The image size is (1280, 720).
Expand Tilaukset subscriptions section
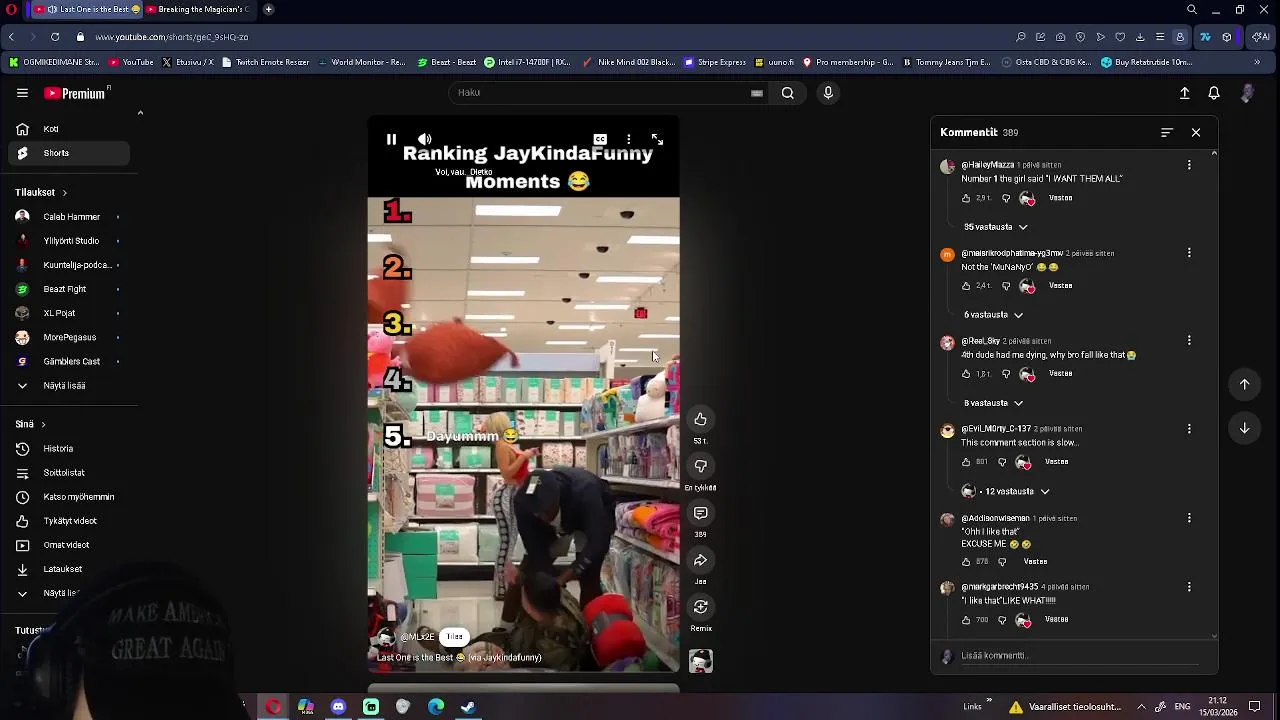click(41, 192)
